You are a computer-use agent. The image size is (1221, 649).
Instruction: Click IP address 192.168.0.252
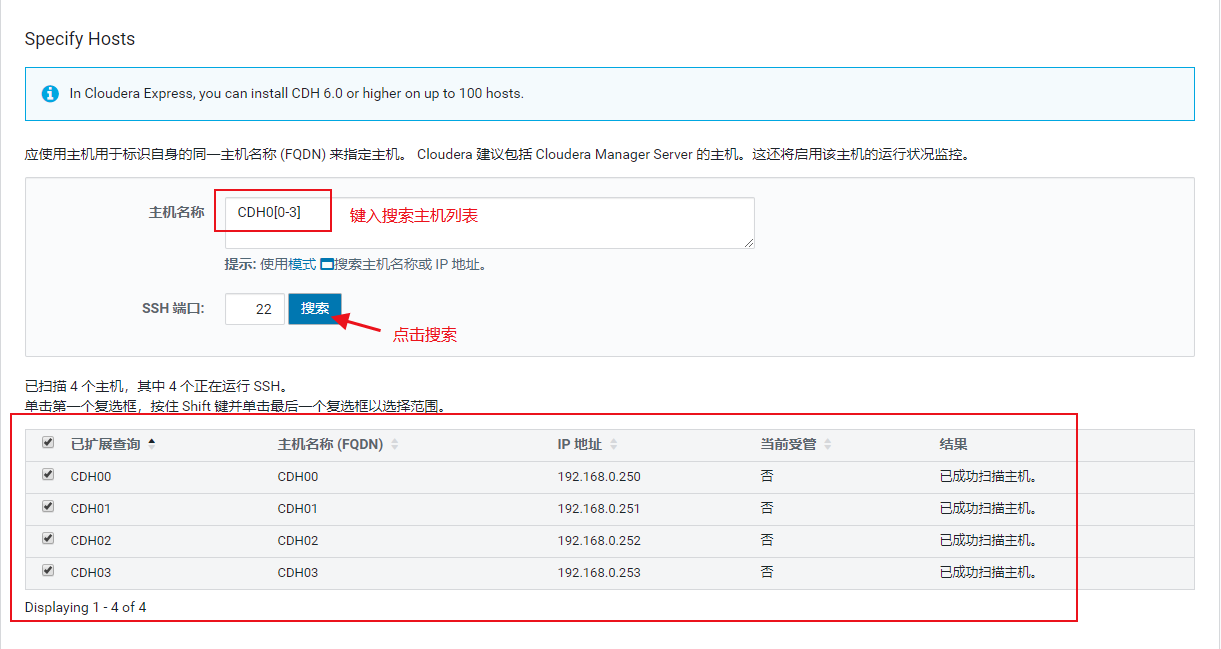tap(599, 541)
